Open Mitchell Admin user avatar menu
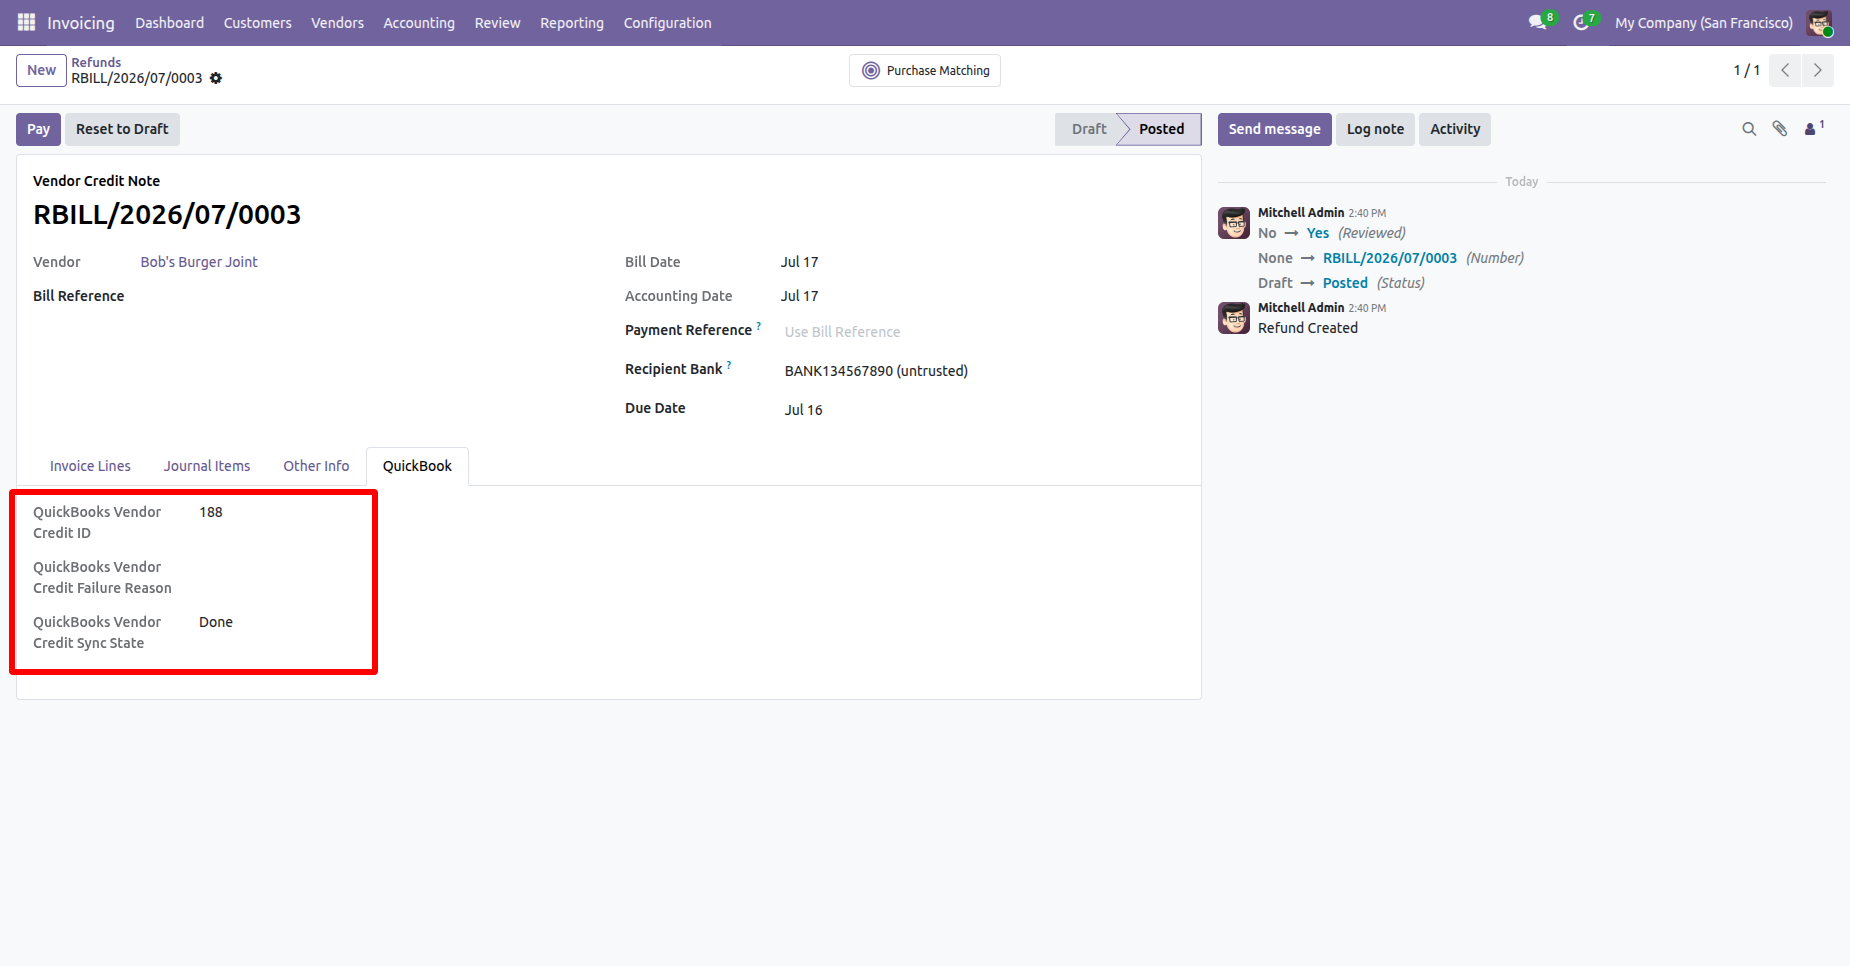1850x966 pixels. [x=1819, y=22]
